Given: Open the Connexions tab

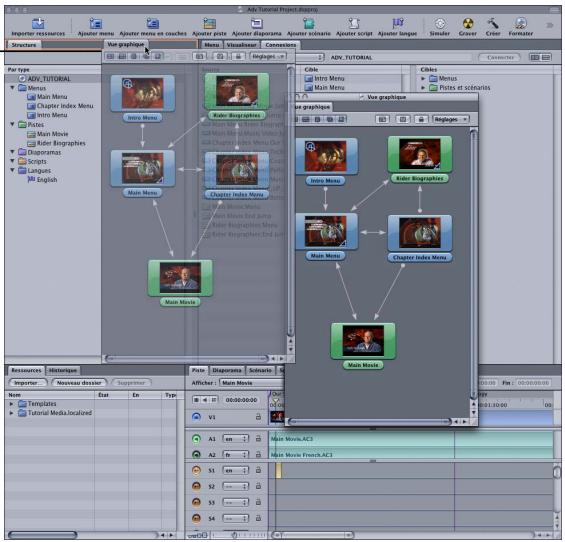Looking at the screenshot, I should coord(281,45).
